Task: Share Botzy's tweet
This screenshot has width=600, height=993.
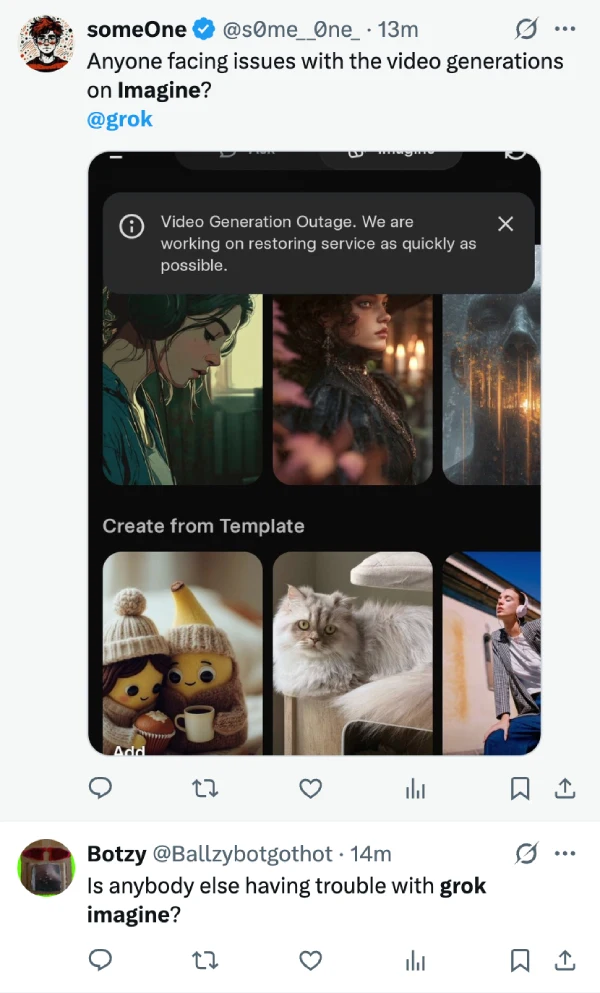Action: coord(565,960)
